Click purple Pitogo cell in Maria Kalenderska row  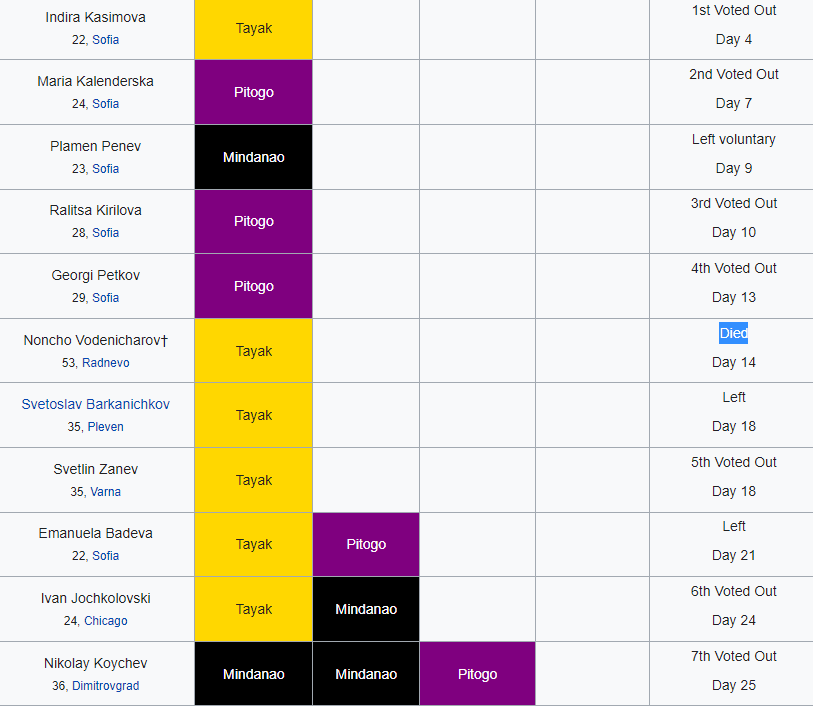pyautogui.click(x=254, y=92)
